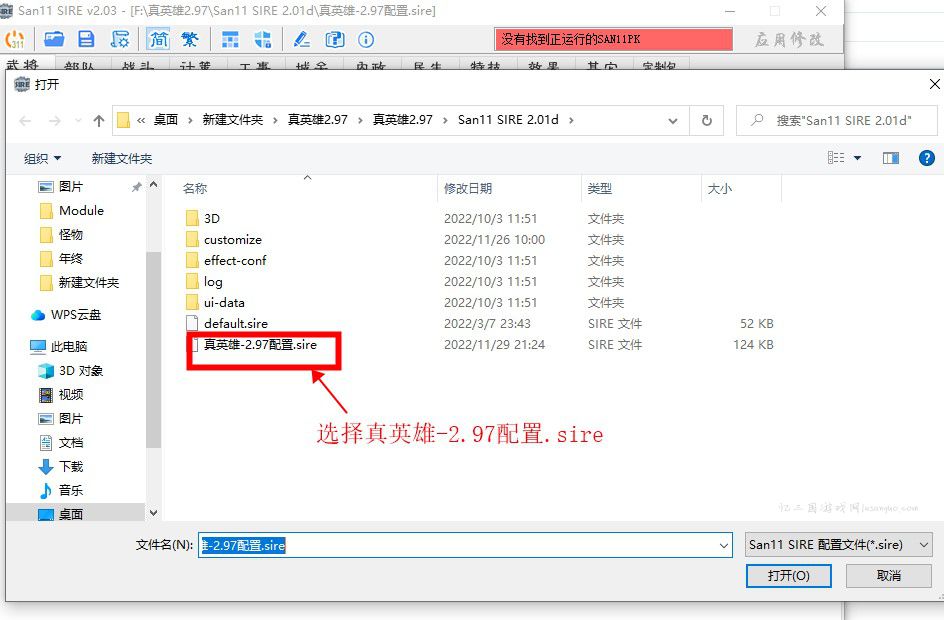
Task: Click the navigation pane scroll down arrow
Action: (154, 513)
